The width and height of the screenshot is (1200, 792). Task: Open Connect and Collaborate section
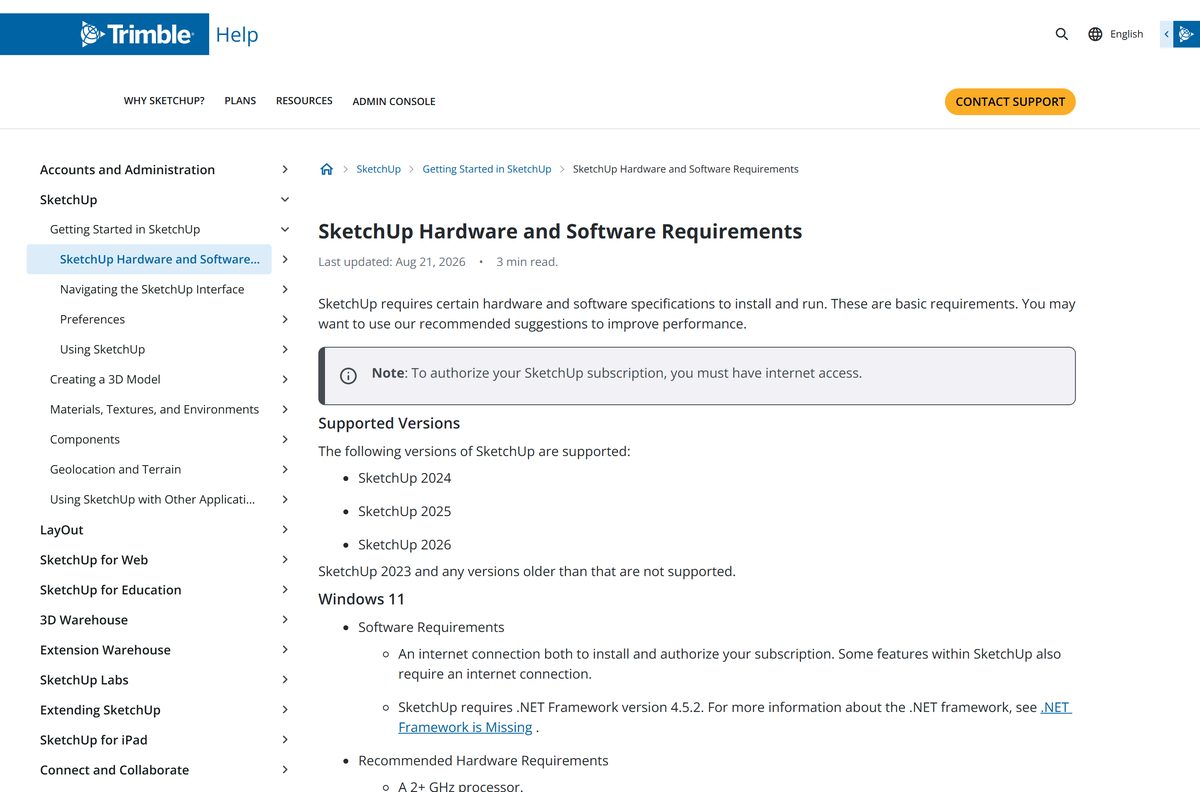coord(114,770)
